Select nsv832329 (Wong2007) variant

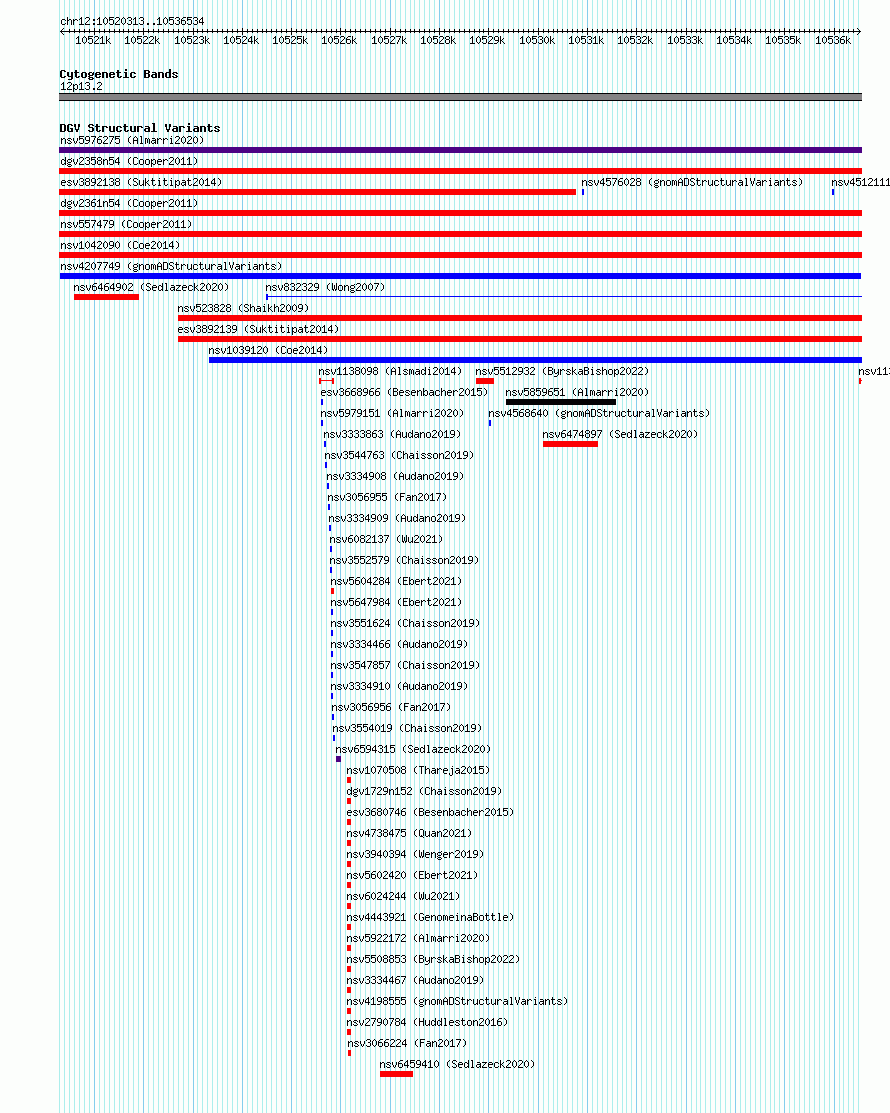[325, 287]
